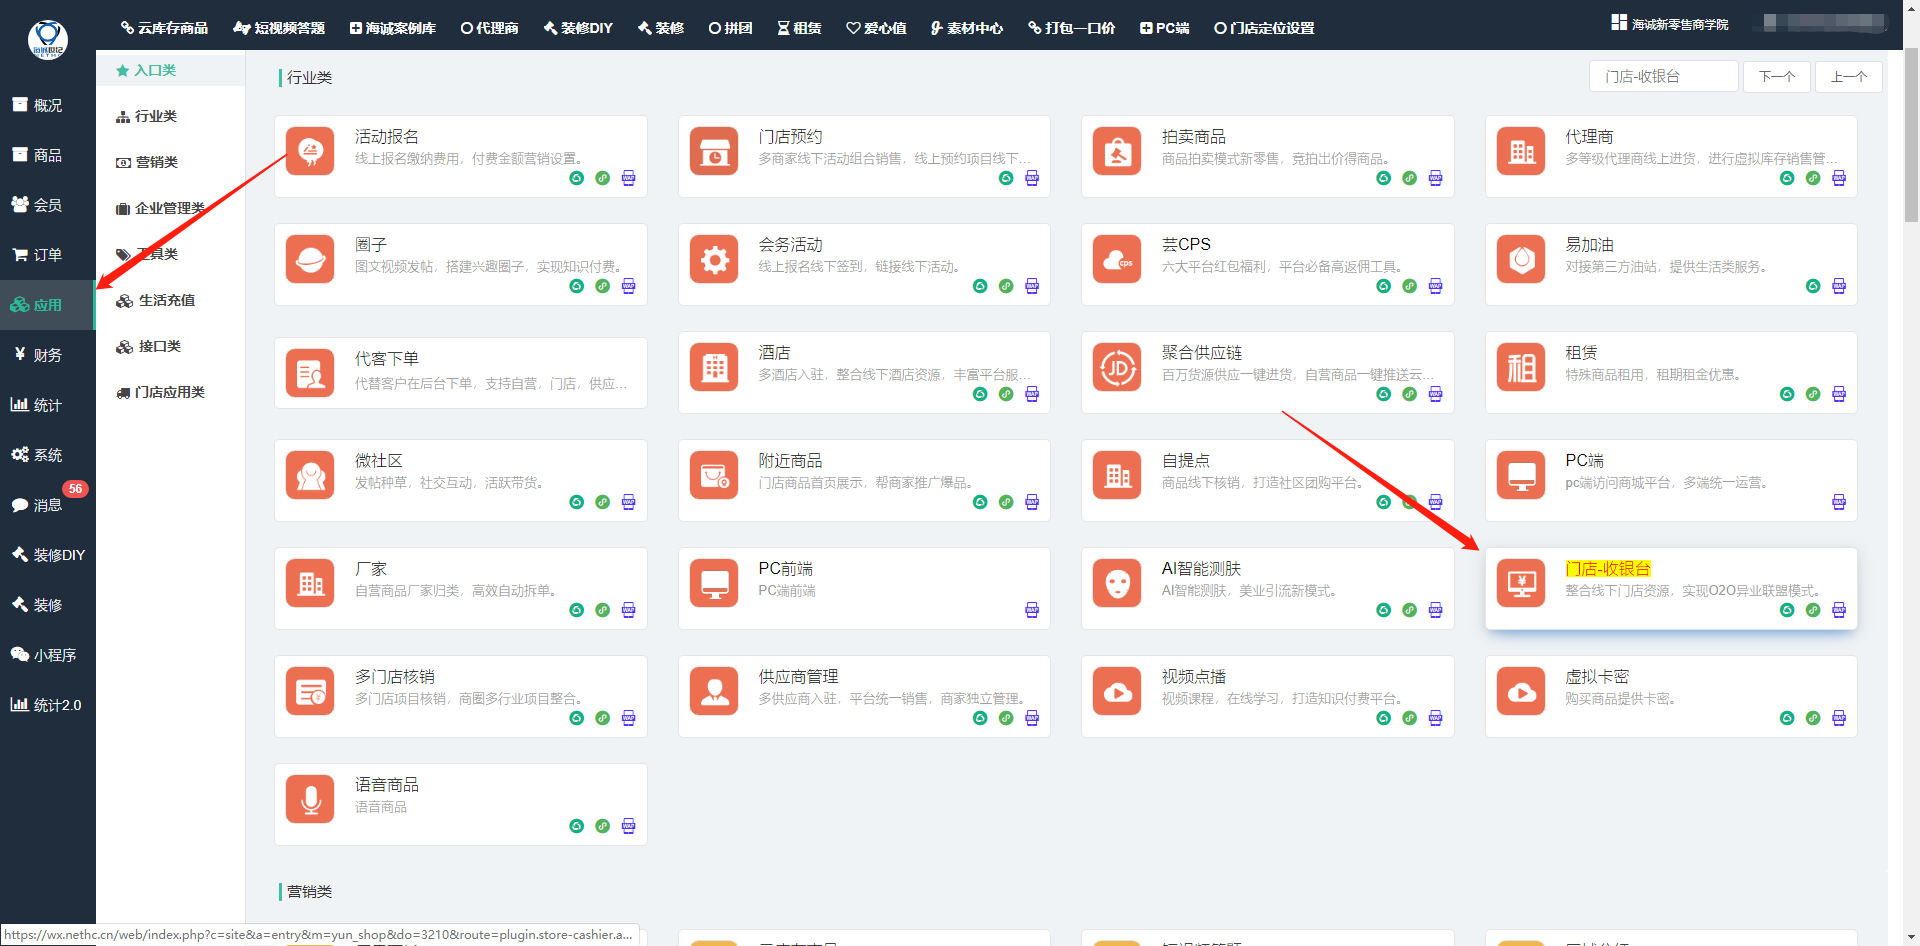This screenshot has height=946, width=1920.
Task: Open the 易加油 app icon
Action: click(1521, 259)
